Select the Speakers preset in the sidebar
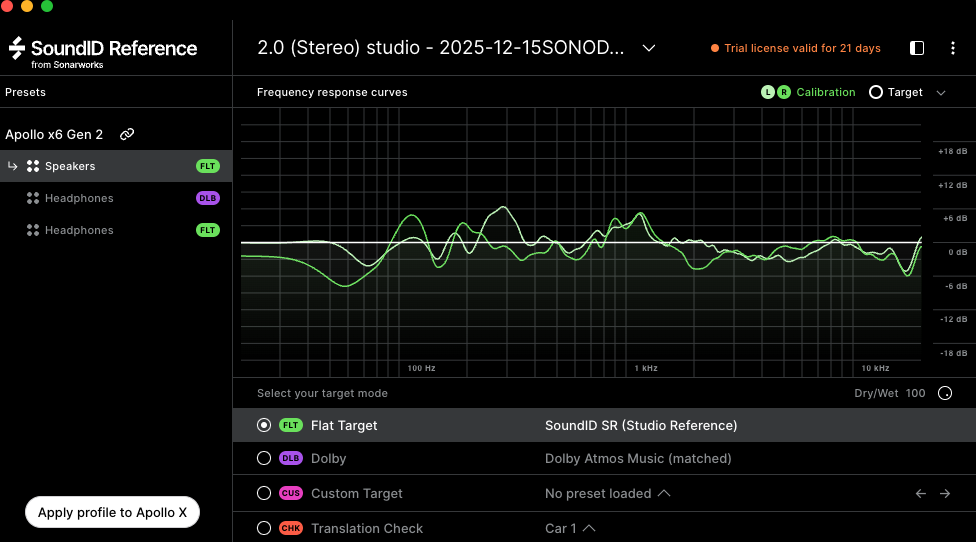This screenshot has height=542, width=976. tap(70, 166)
